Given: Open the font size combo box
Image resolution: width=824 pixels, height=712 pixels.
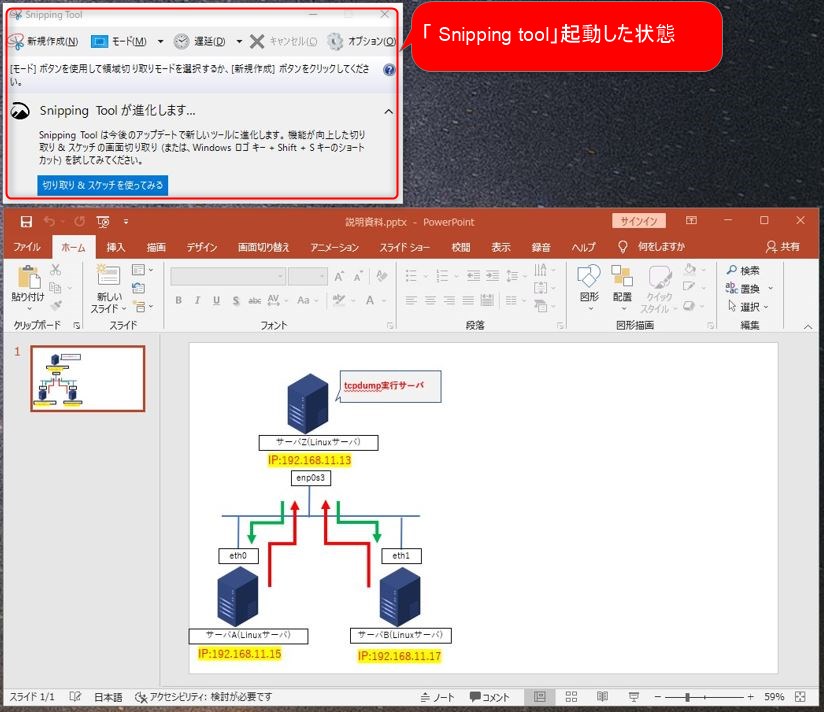Looking at the screenshot, I should point(307,276).
